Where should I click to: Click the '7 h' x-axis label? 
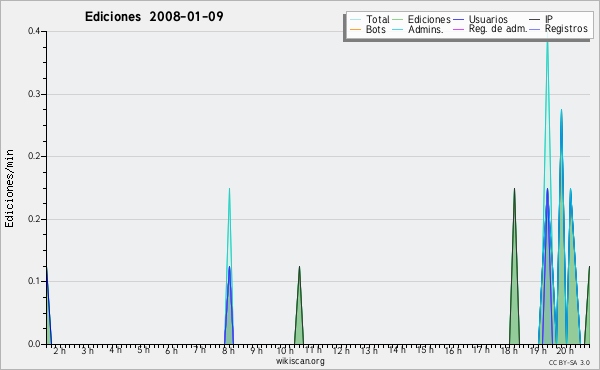(199, 350)
